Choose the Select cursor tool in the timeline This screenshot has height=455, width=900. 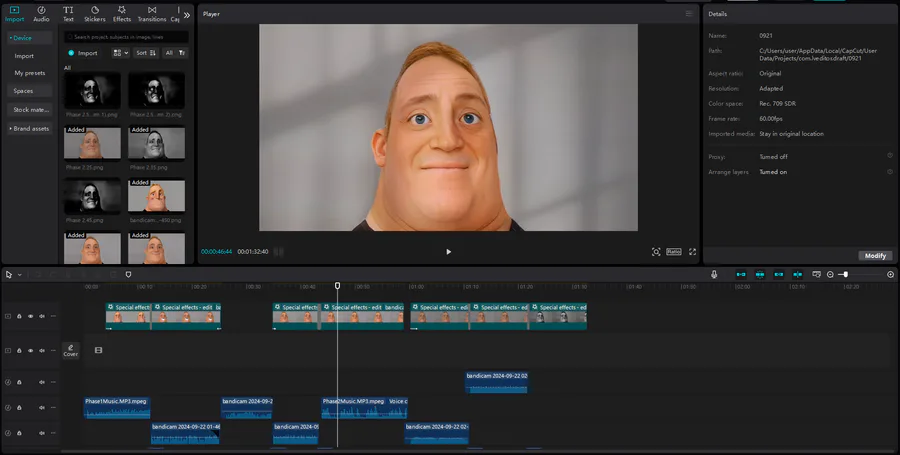pyautogui.click(x=9, y=275)
